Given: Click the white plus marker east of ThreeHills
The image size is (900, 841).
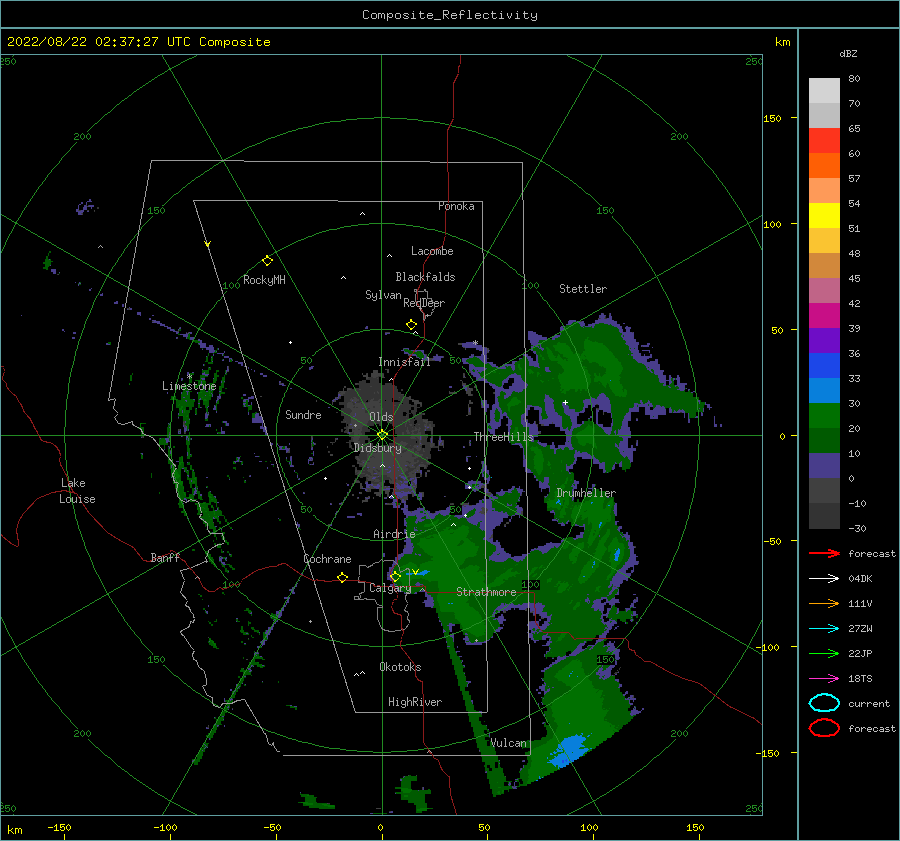Looking at the screenshot, I should pos(565,402).
